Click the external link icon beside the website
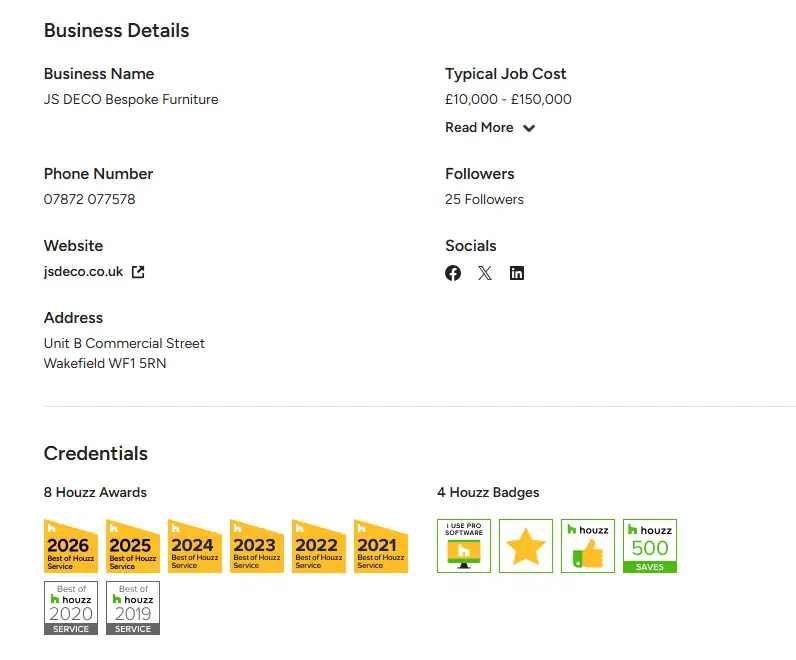The image size is (796, 660). (x=139, y=272)
